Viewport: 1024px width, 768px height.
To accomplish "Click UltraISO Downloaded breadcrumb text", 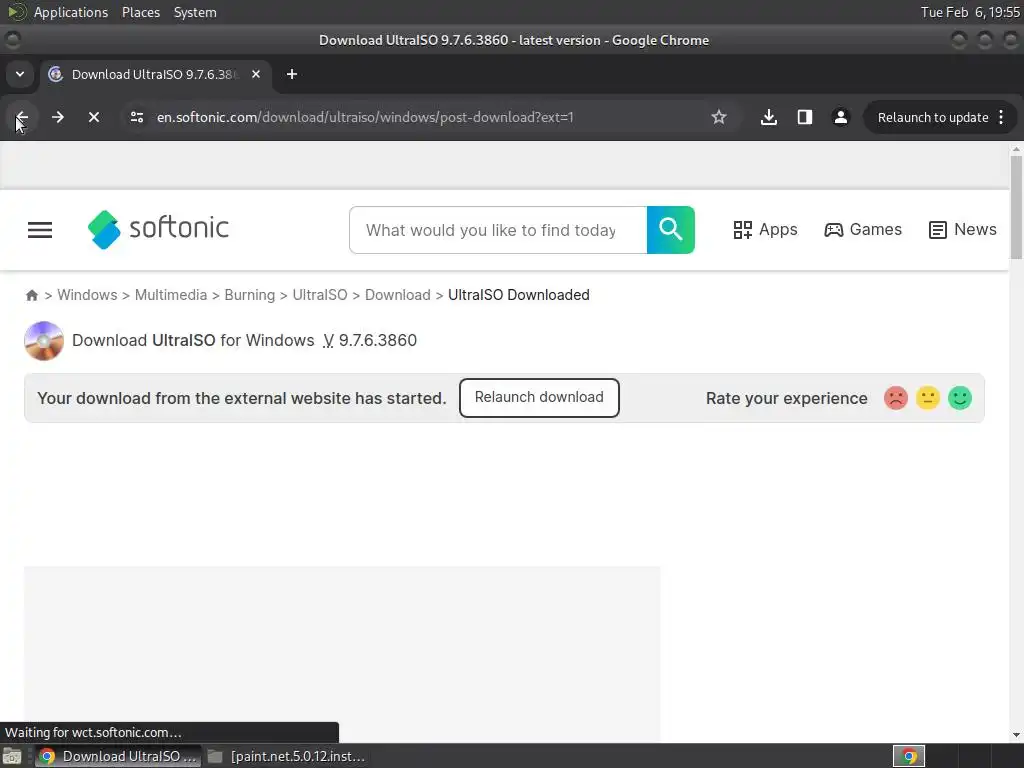I will [x=519, y=295].
